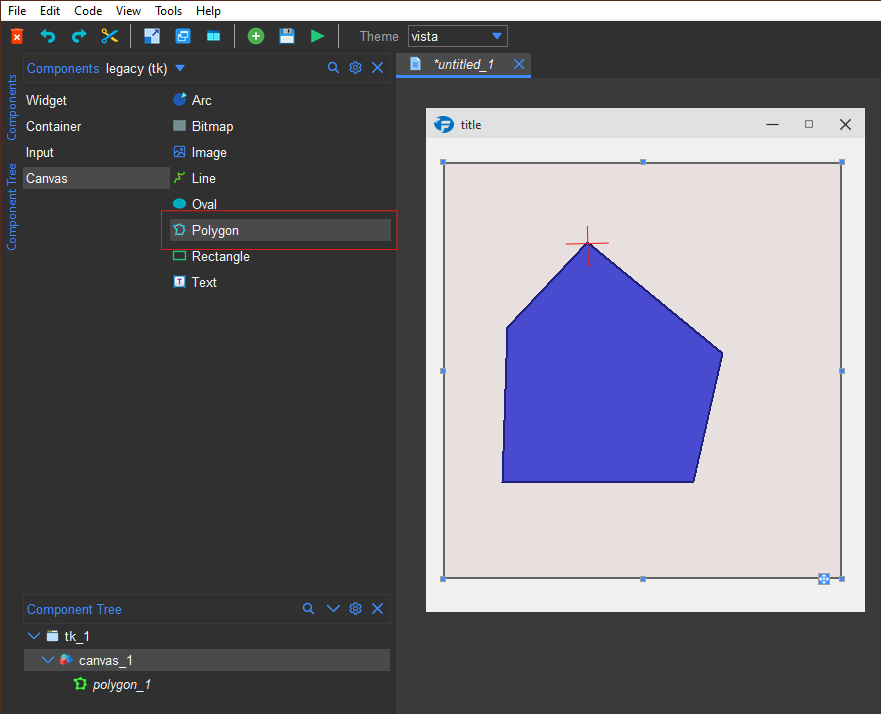Select tk_1 in the component tree
Image resolution: width=881 pixels, height=714 pixels.
207,636
